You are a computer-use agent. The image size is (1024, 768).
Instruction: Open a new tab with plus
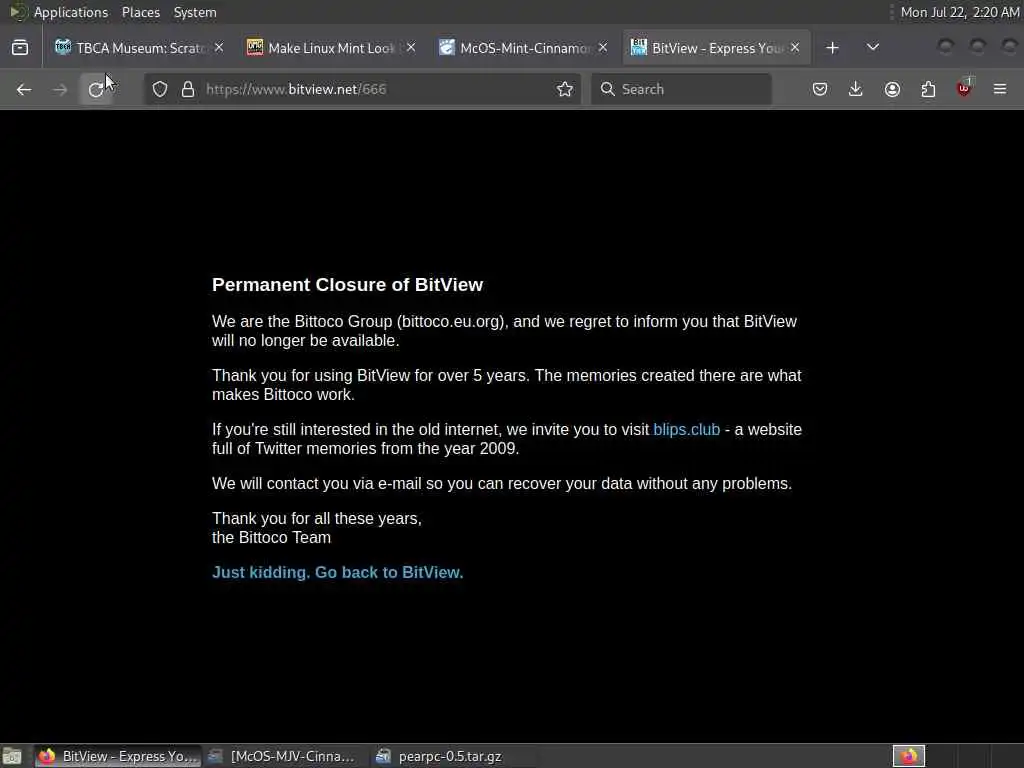(832, 48)
